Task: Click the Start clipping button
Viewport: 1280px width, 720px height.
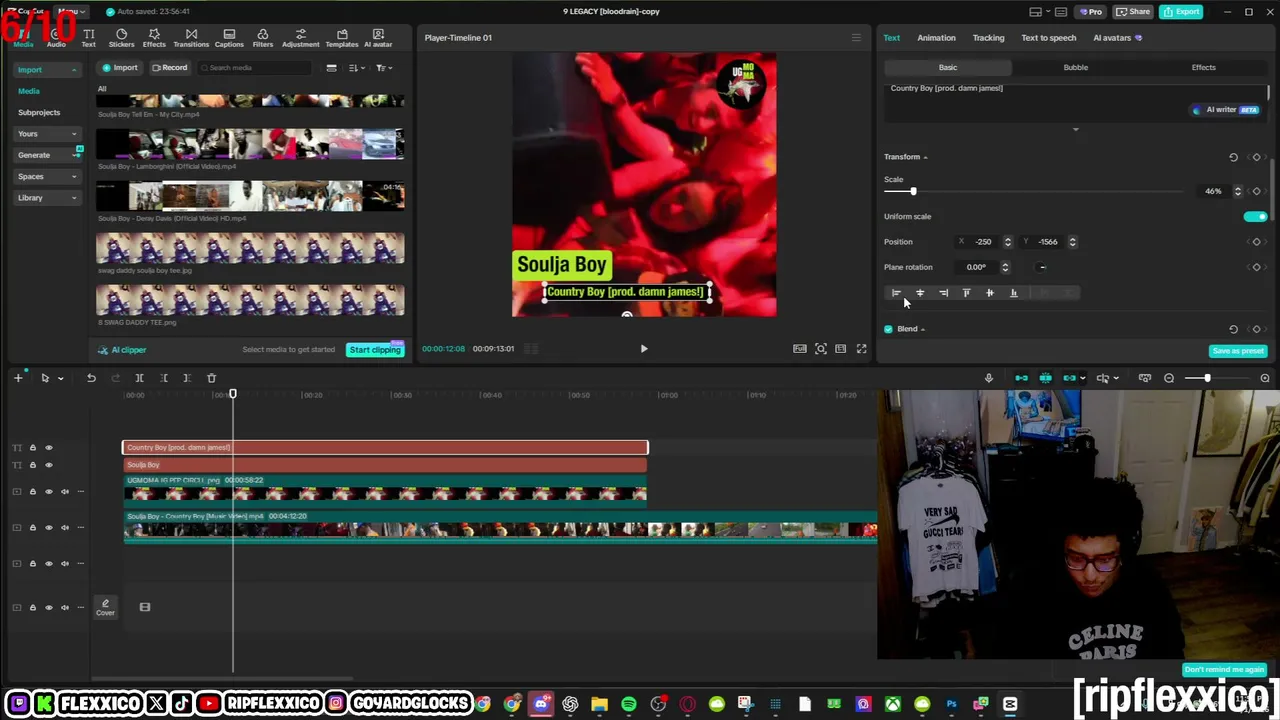Action: pyautogui.click(x=375, y=350)
